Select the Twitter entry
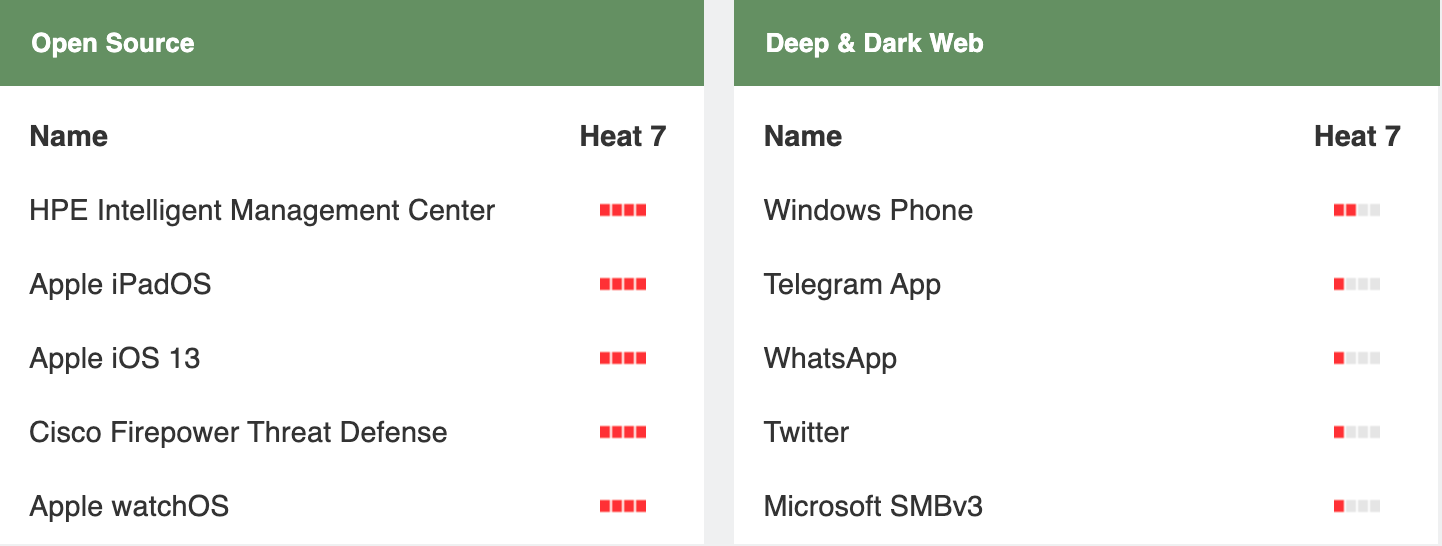Screen dimensions: 1442x546 pos(806,432)
